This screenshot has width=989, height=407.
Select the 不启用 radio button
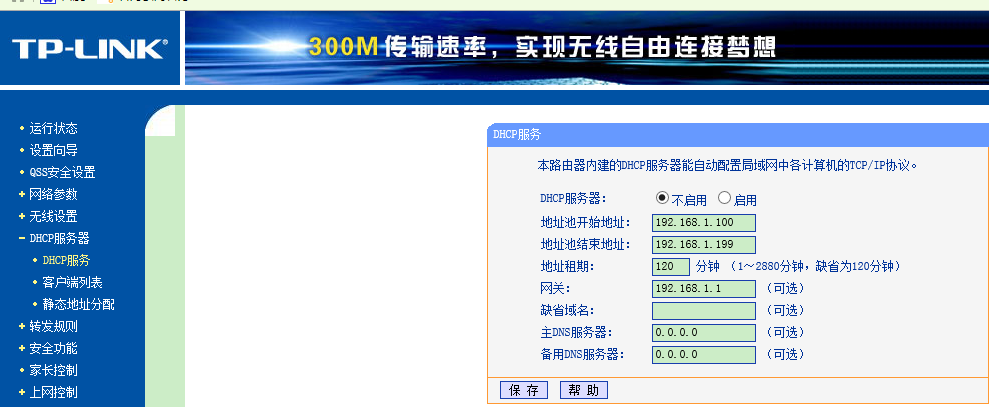coord(662,199)
